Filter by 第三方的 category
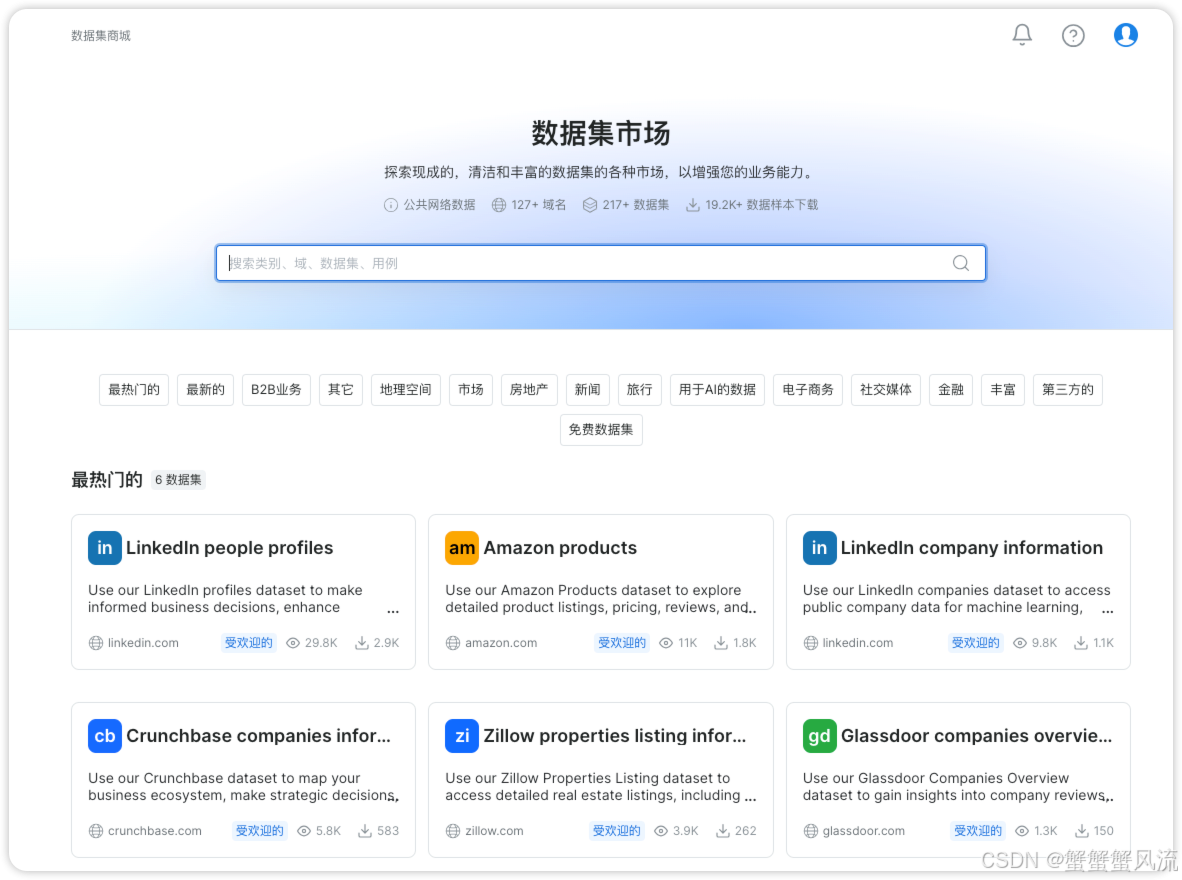This screenshot has height=880, width=1182. pyautogui.click(x=1067, y=390)
